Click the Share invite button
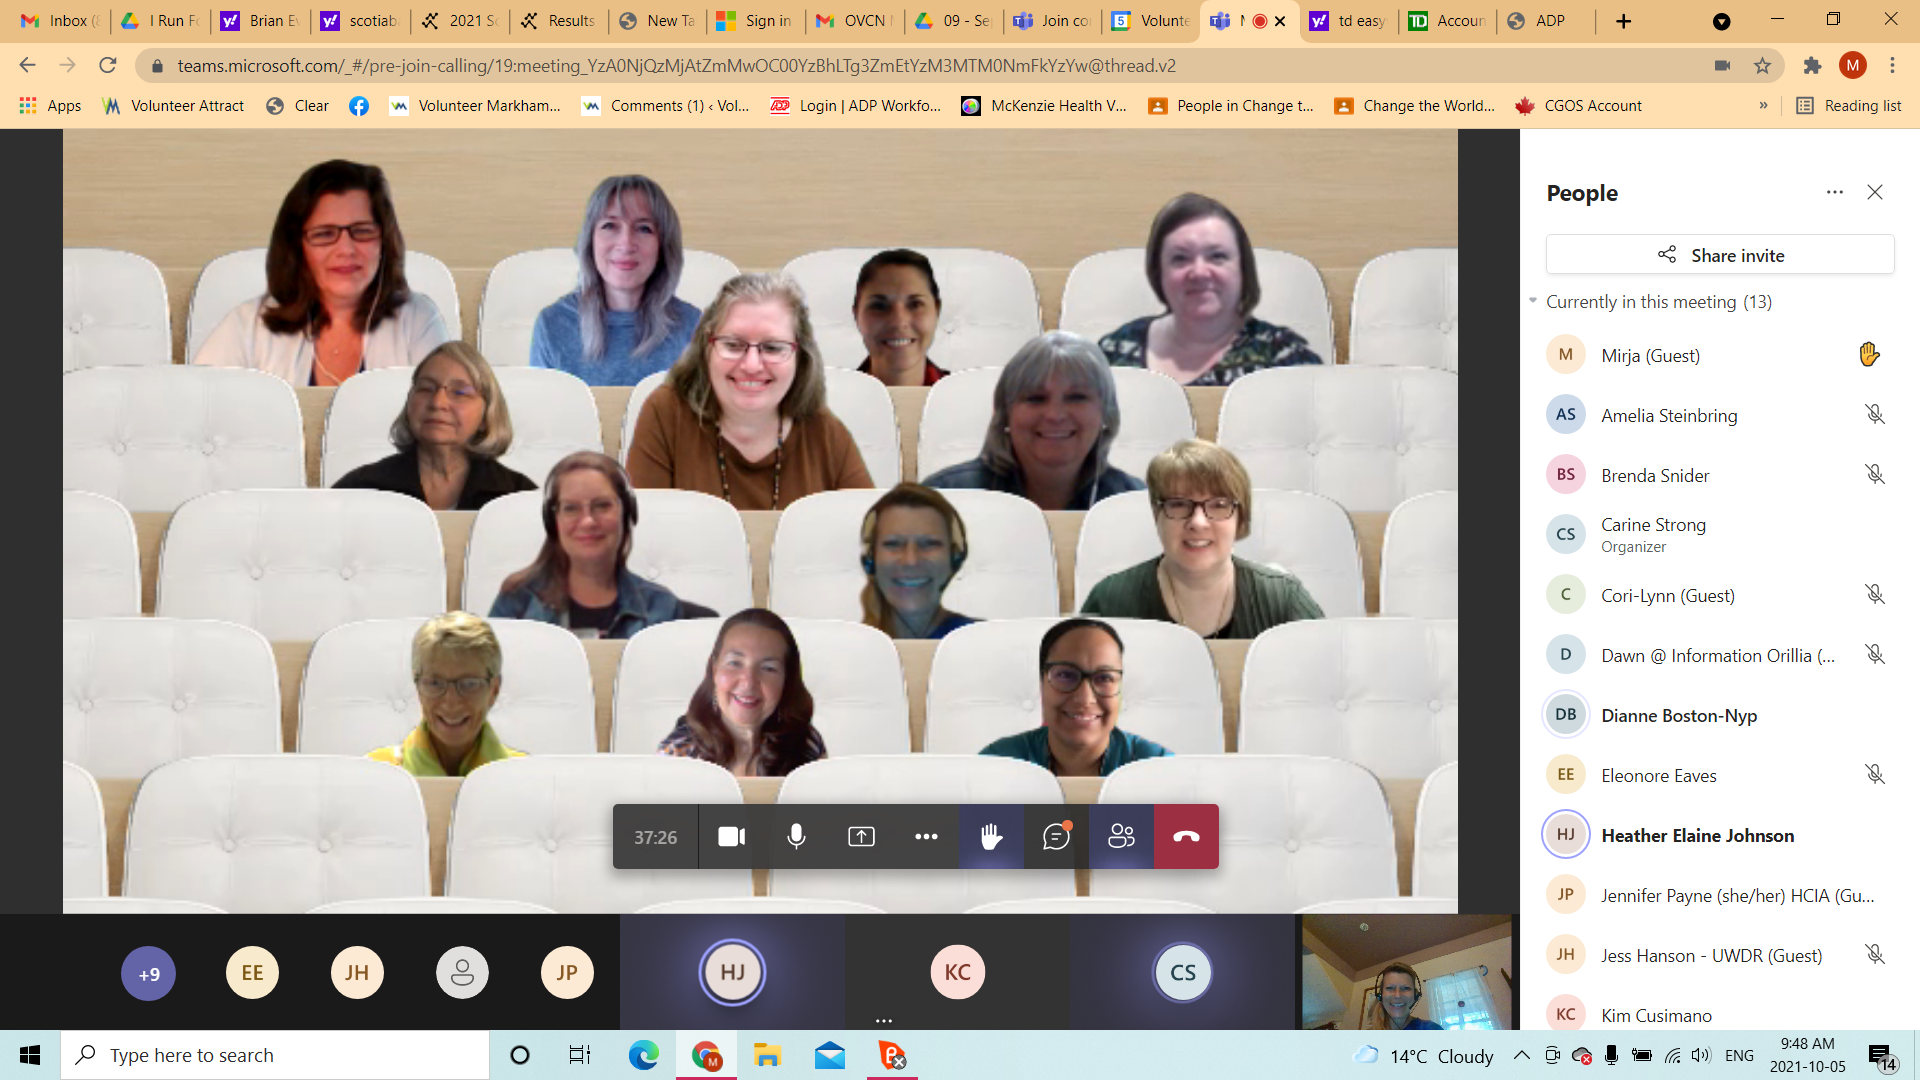Screen dimensions: 1920x1080 (x=1720, y=255)
